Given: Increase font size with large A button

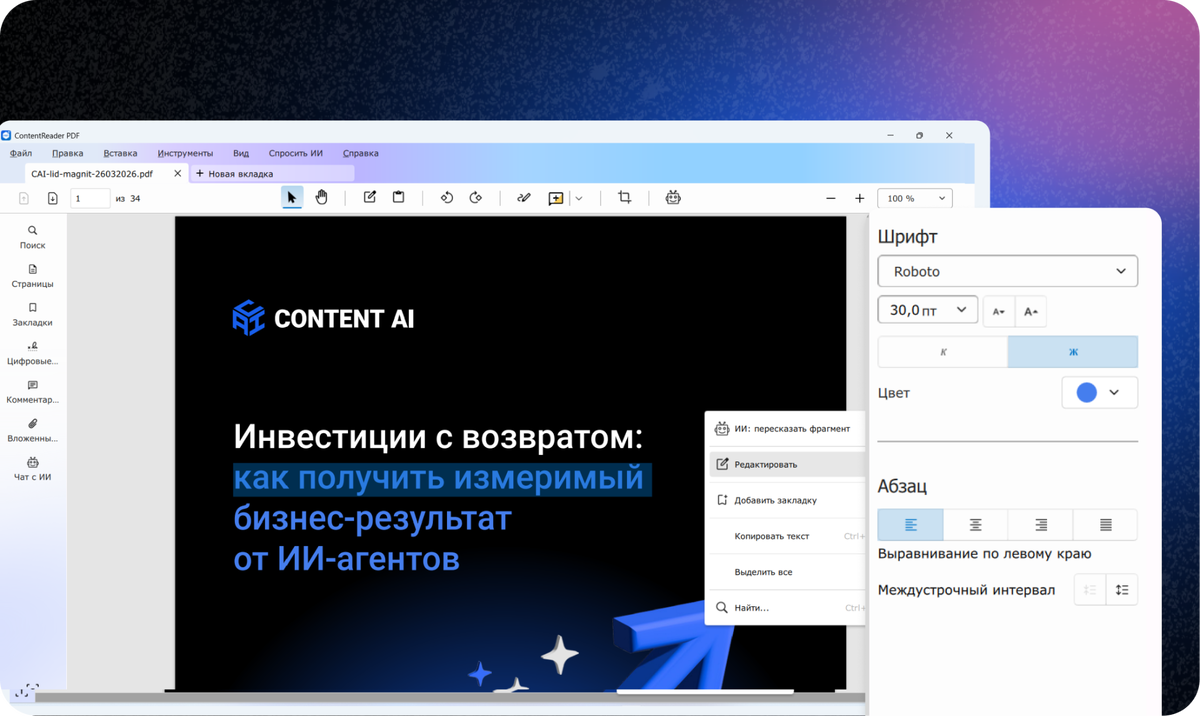Looking at the screenshot, I should point(1031,311).
